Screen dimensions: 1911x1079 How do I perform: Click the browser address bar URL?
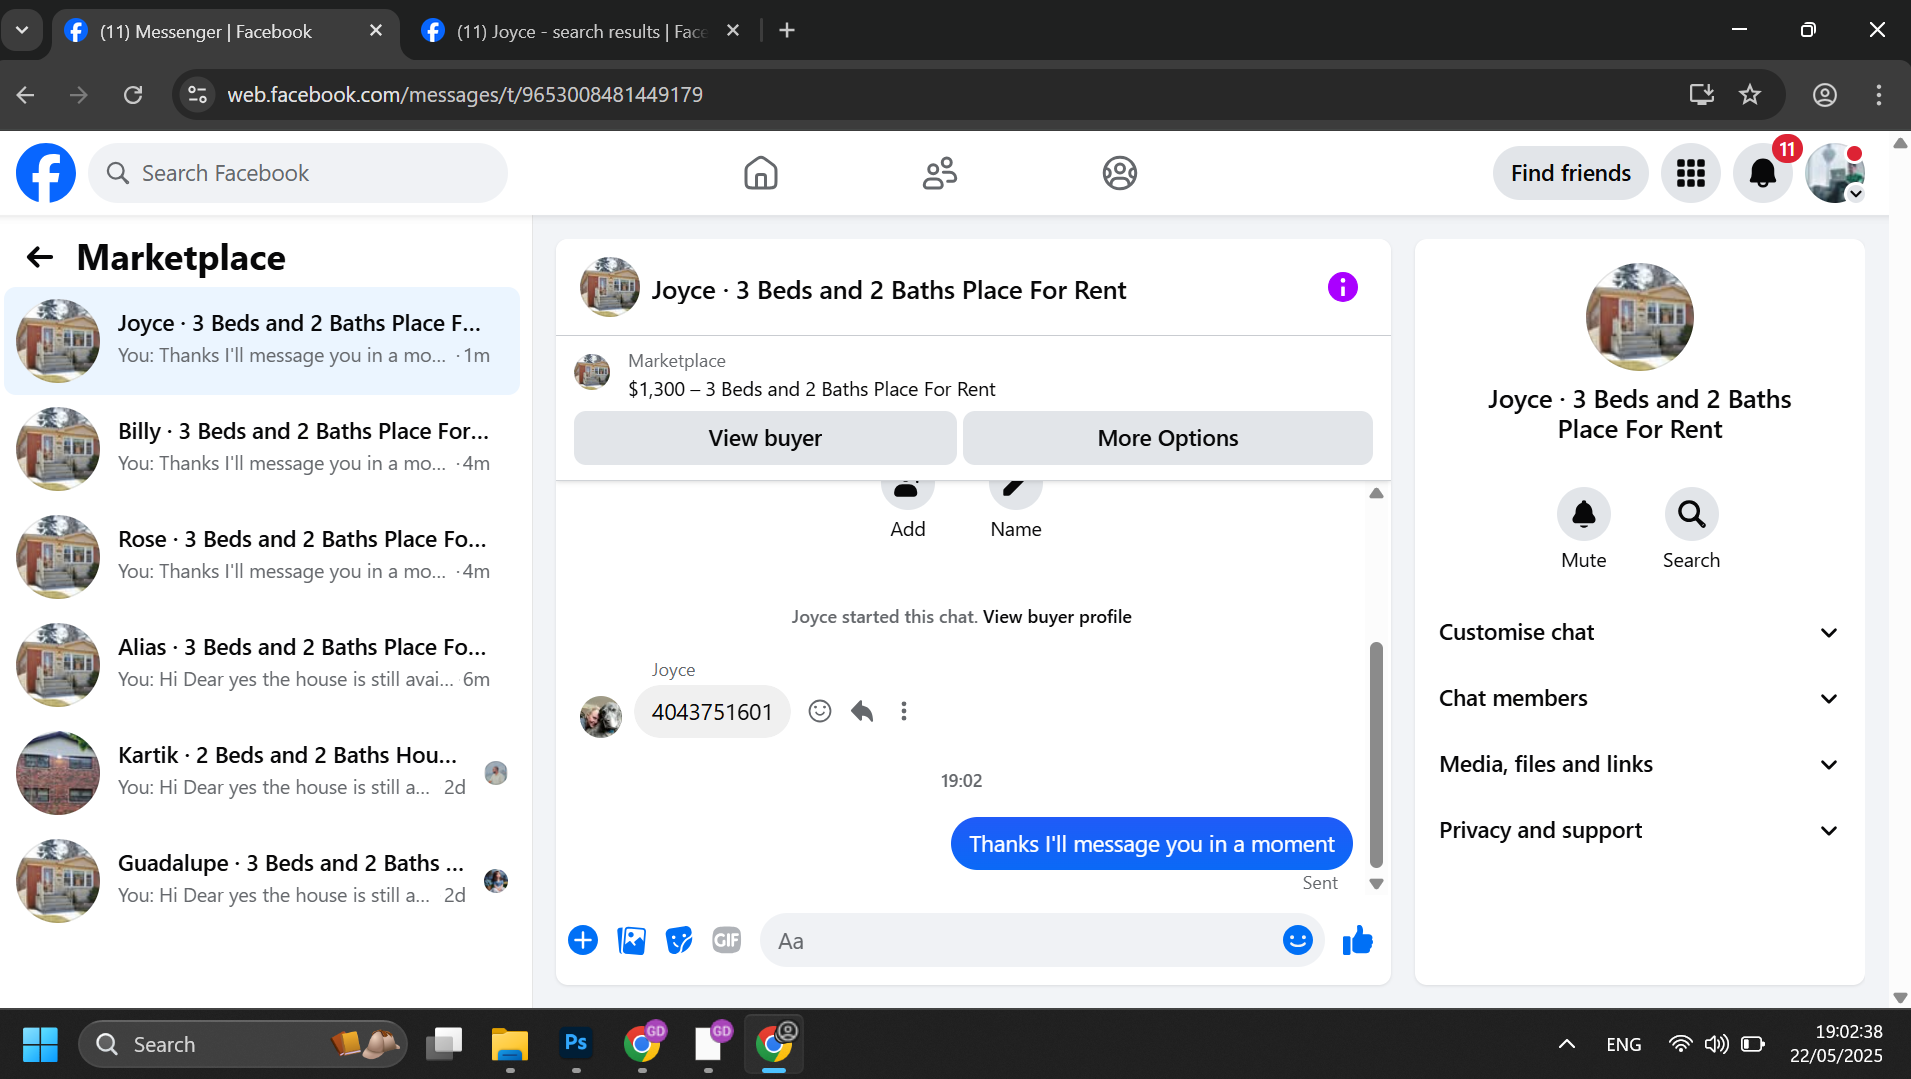pyautogui.click(x=465, y=94)
